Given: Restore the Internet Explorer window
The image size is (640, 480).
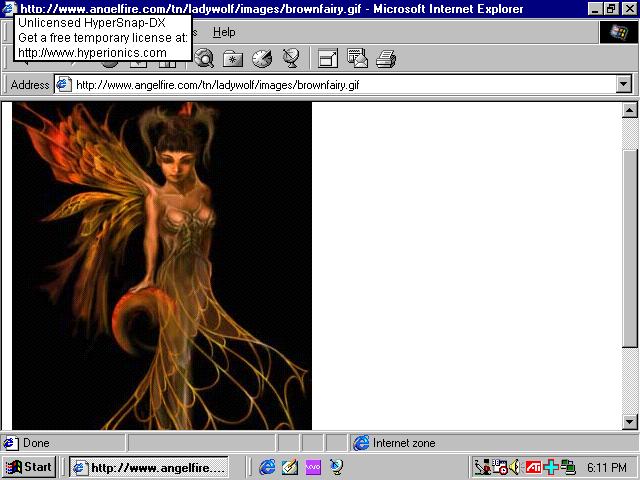Looking at the screenshot, I should click(611, 9).
